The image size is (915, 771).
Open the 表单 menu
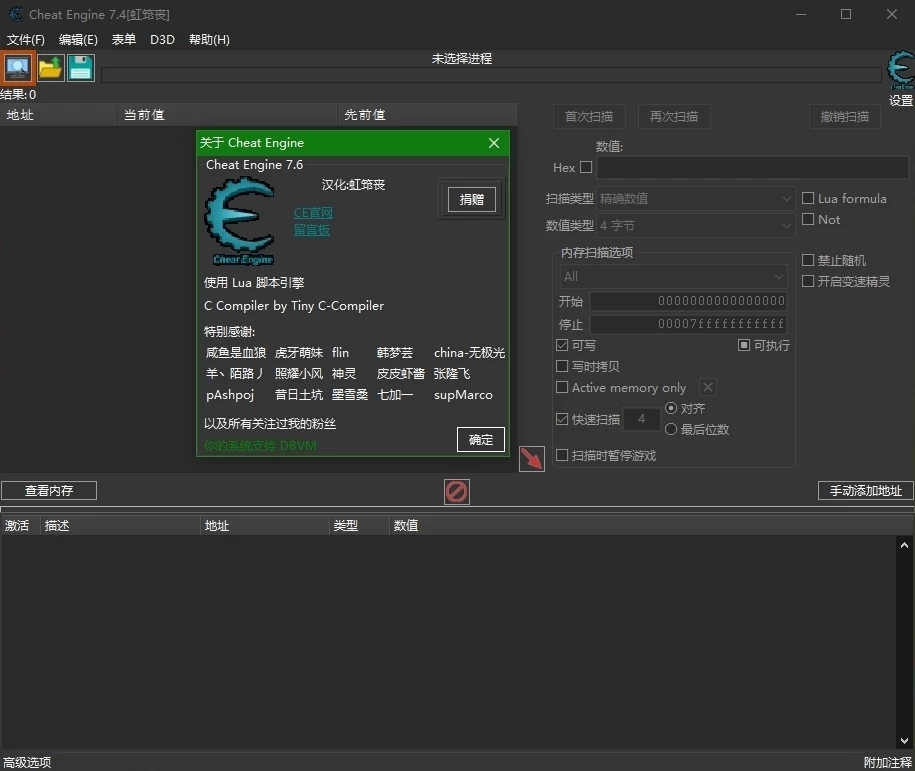(x=124, y=40)
